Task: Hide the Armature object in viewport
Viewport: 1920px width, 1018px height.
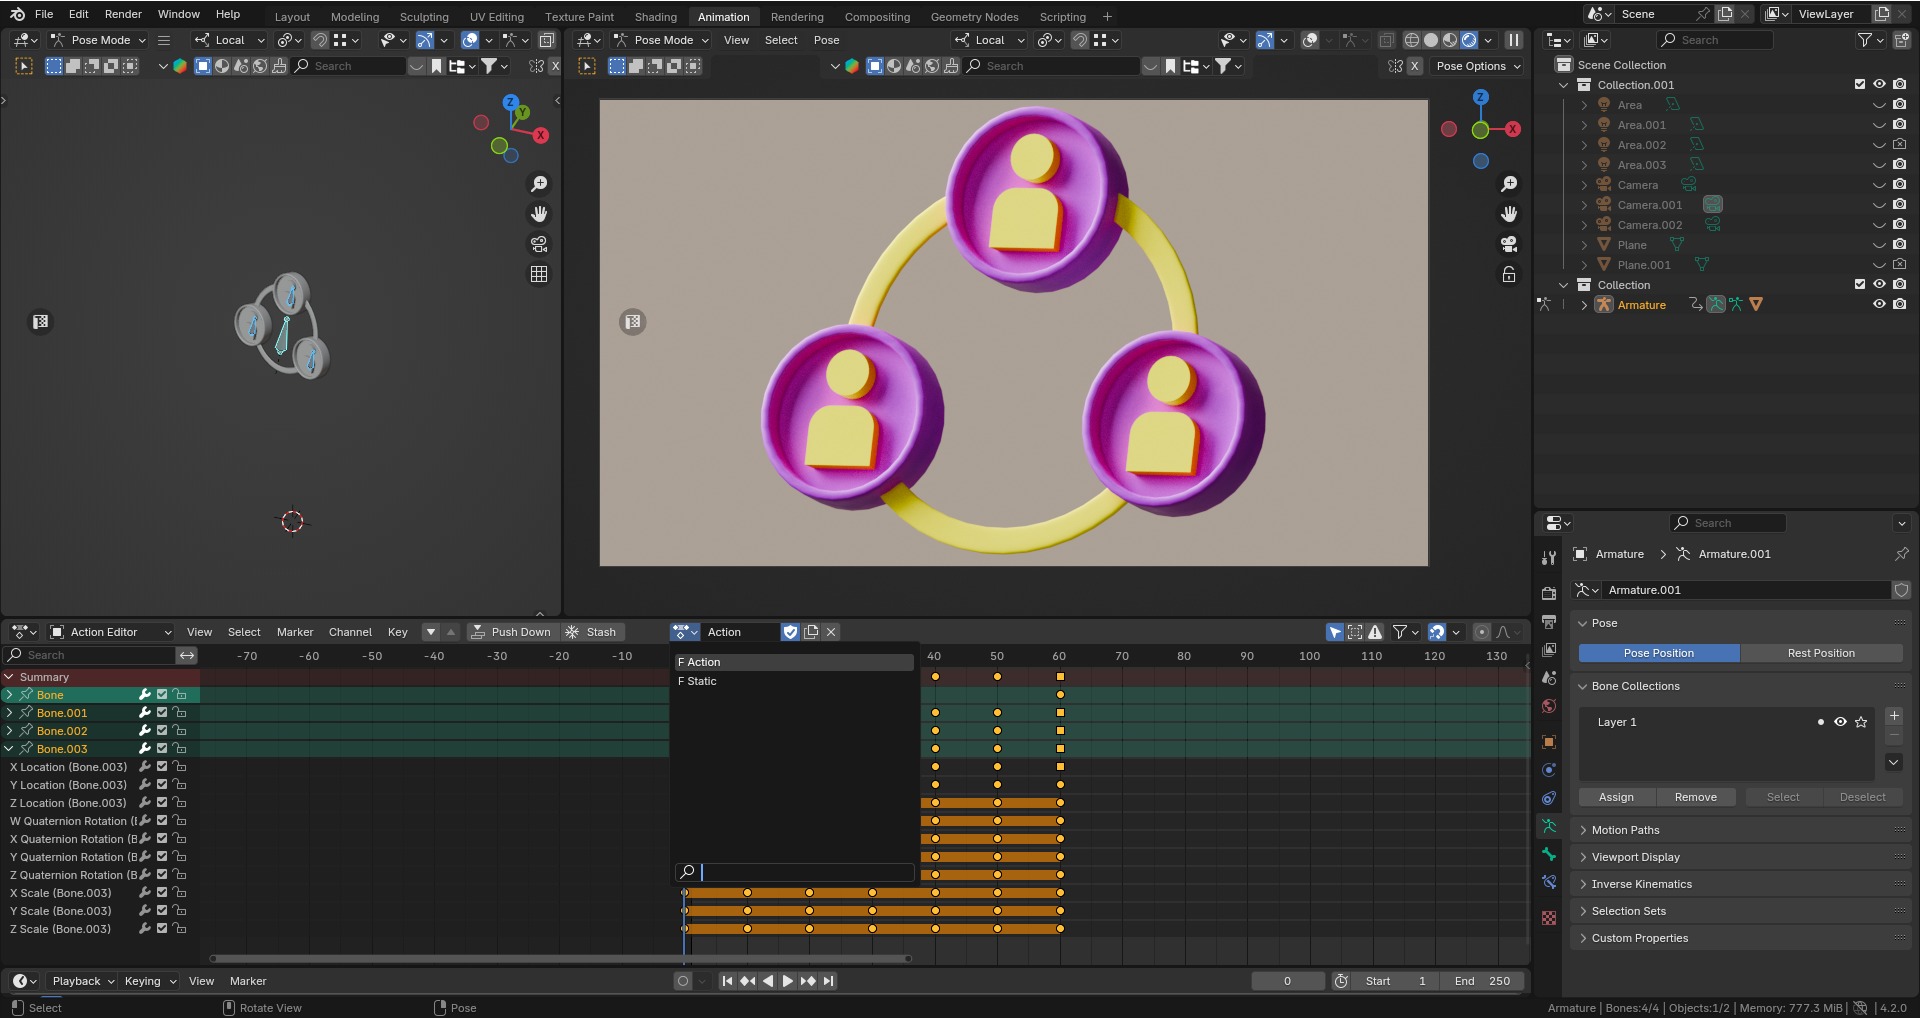Action: coord(1879,305)
